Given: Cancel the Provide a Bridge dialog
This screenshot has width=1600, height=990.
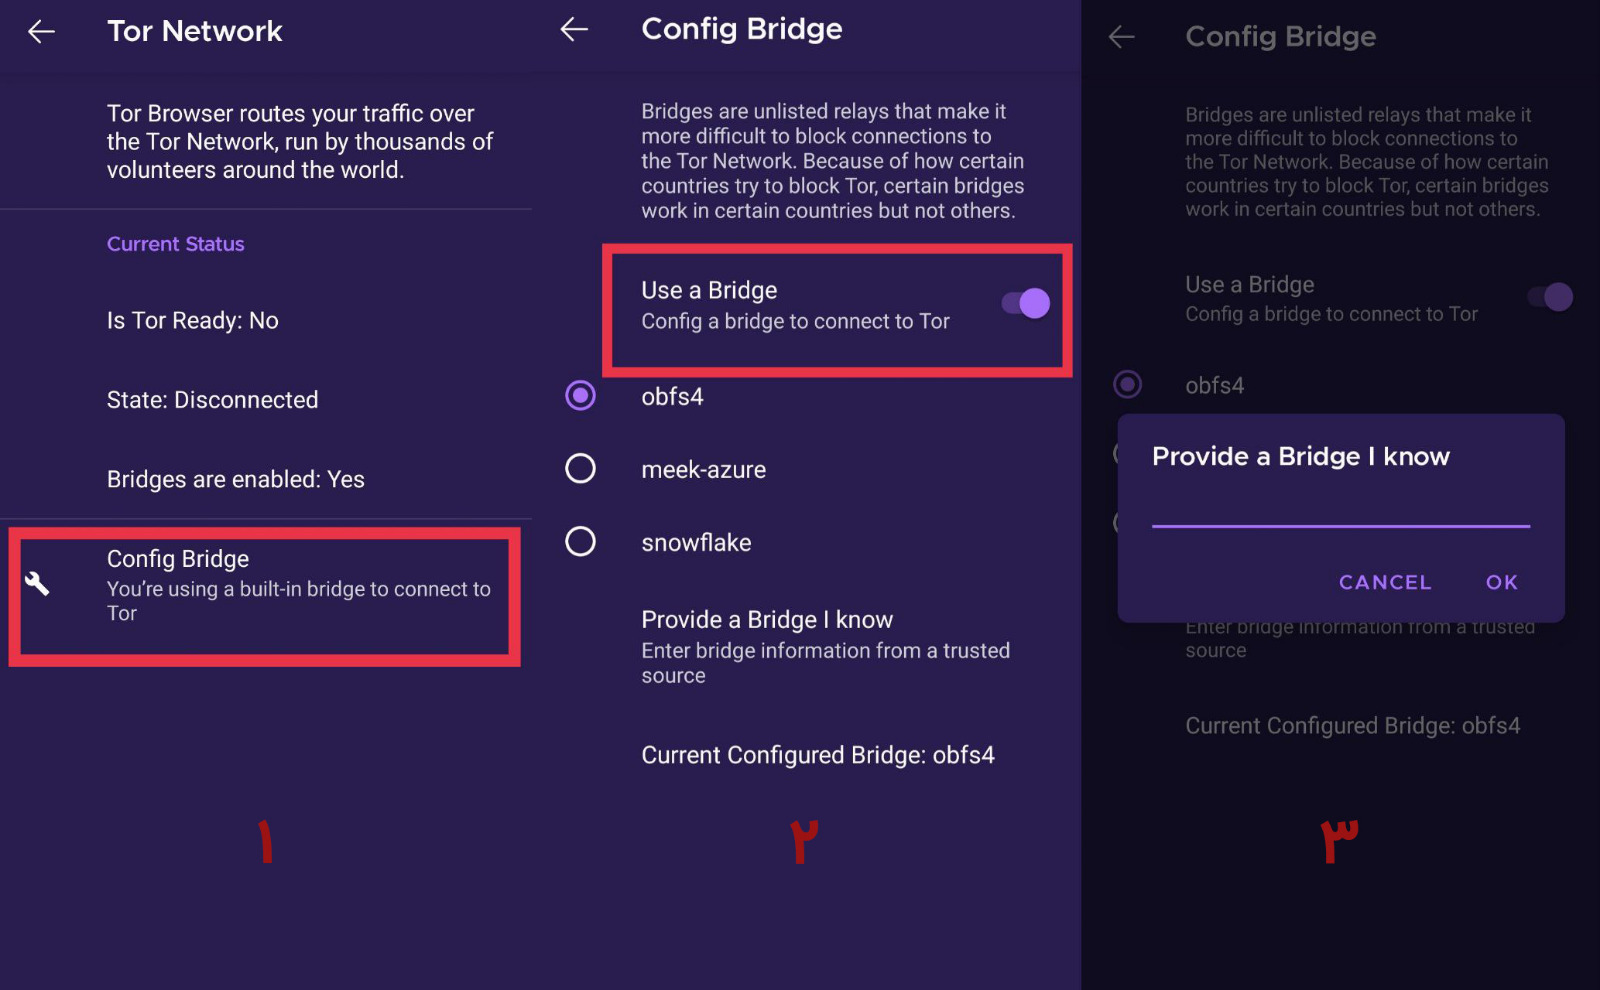Looking at the screenshot, I should click(x=1385, y=582).
